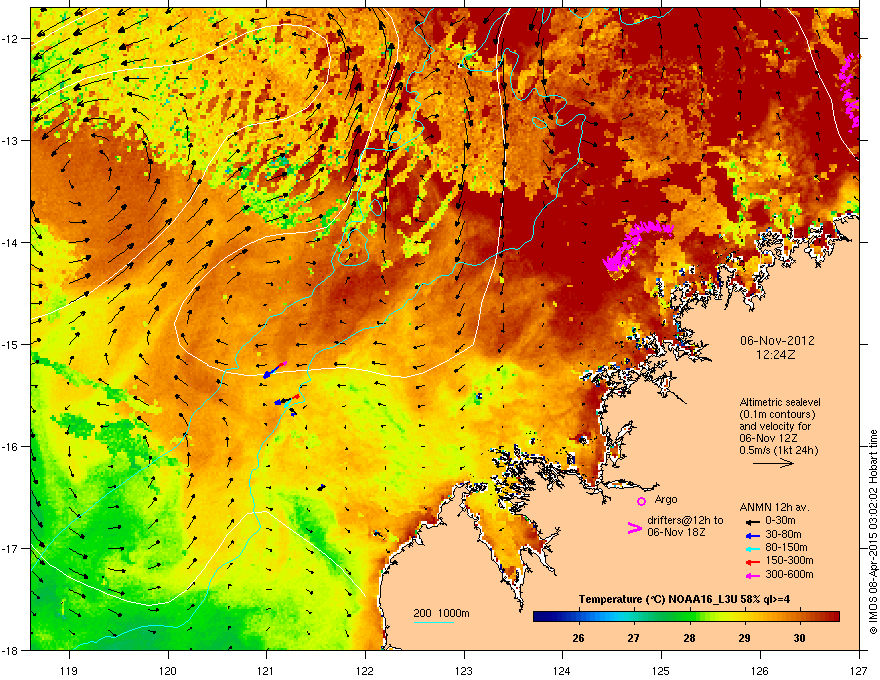
Task: Click the magenta drifters chevron symbol in legend
Action: 634,528
